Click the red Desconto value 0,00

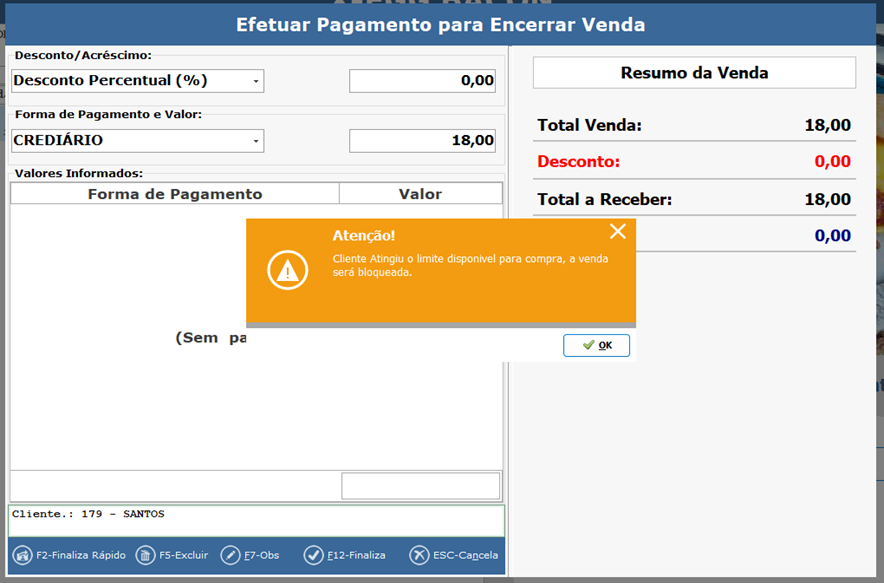(832, 162)
